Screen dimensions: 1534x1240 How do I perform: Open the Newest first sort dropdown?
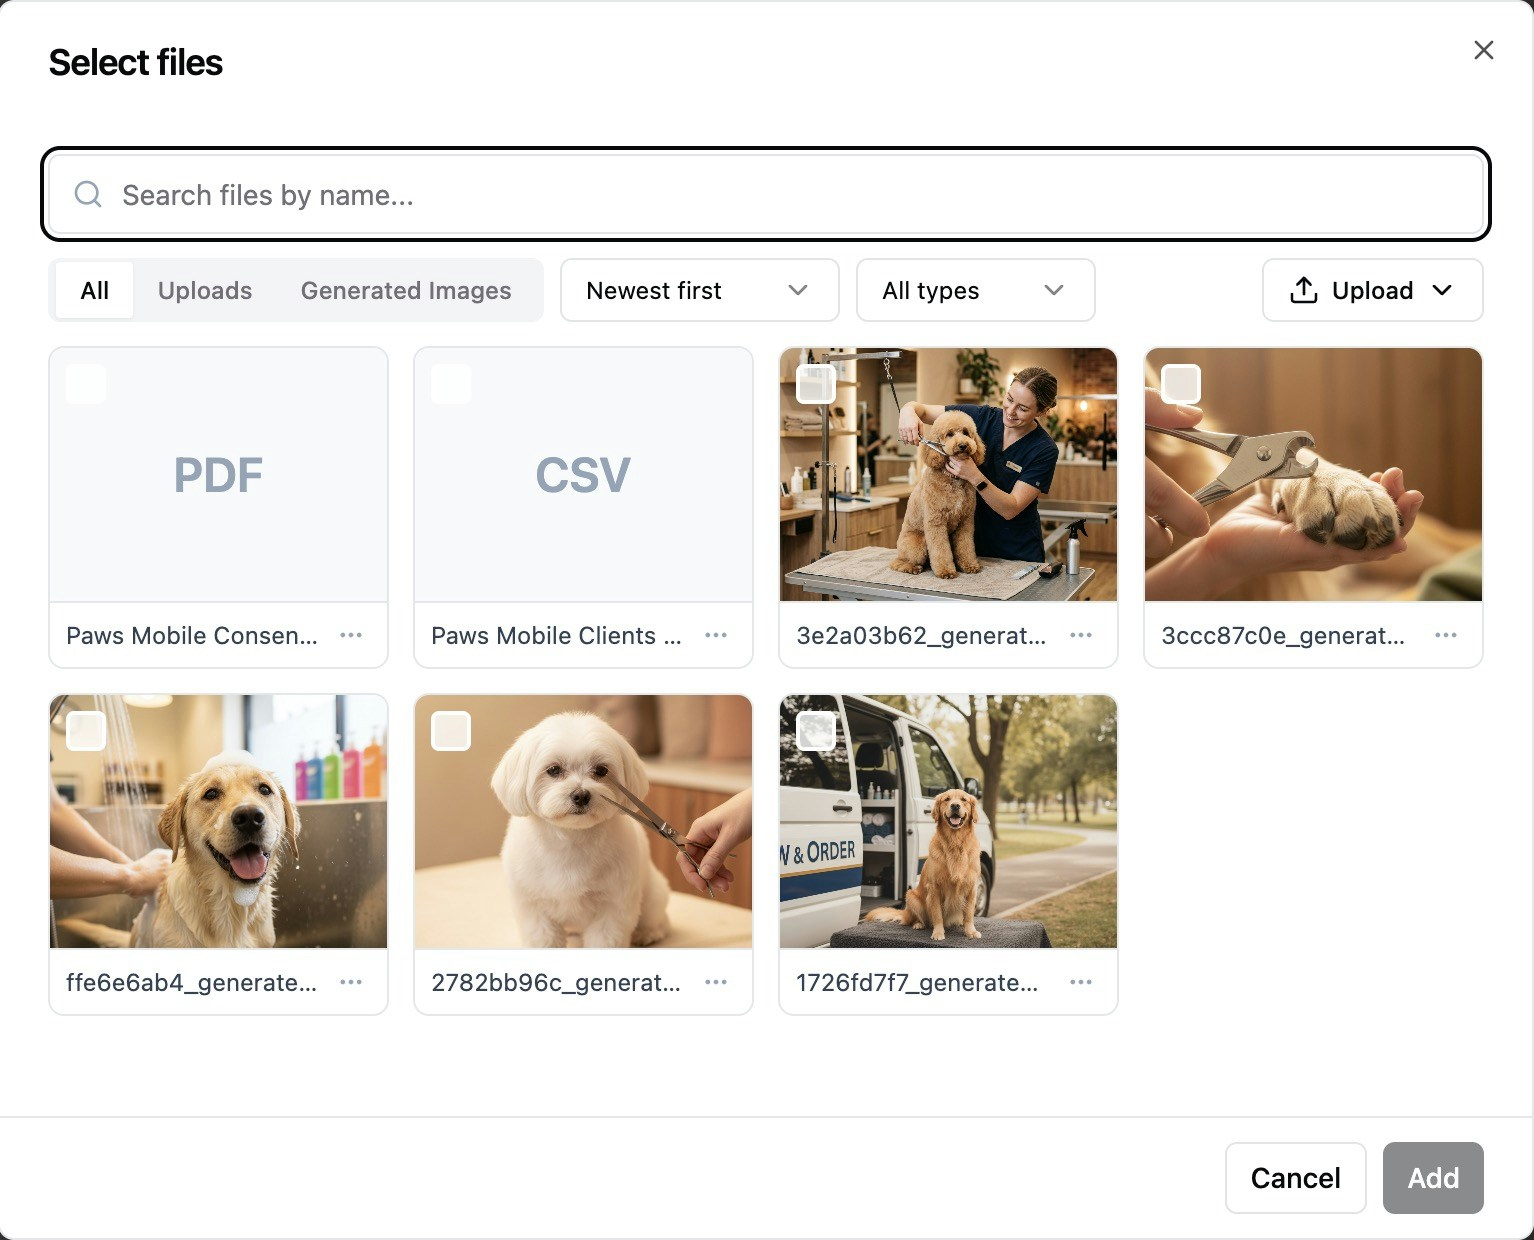pos(698,290)
